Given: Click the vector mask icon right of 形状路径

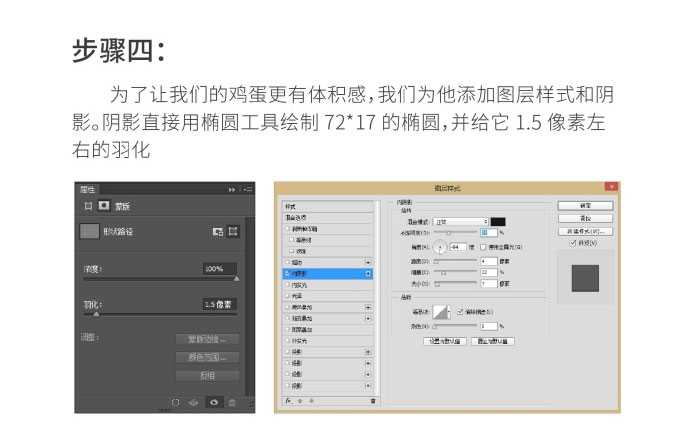Looking at the screenshot, I should coord(233,231).
